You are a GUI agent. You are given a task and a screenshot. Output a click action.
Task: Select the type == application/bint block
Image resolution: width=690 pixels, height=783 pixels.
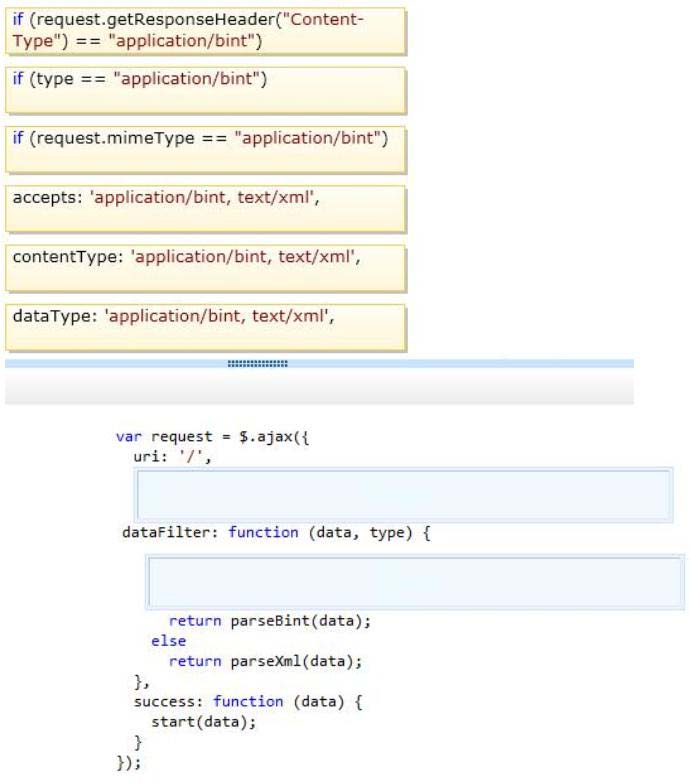pyautogui.click(x=205, y=90)
